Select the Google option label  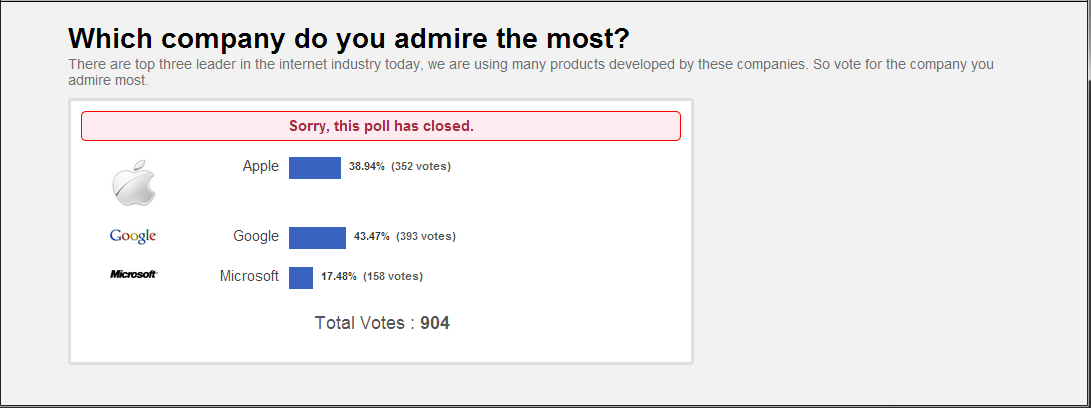pyautogui.click(x=256, y=236)
